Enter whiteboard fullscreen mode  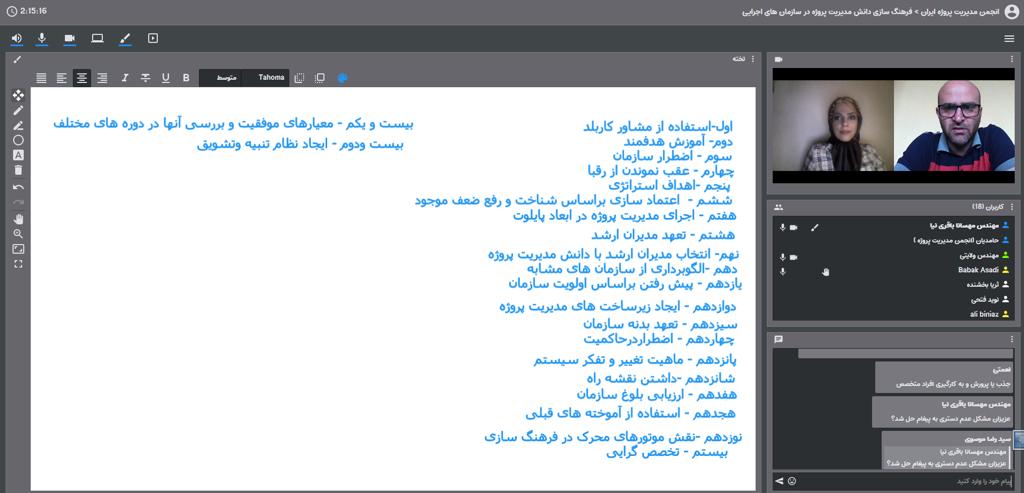point(18,264)
